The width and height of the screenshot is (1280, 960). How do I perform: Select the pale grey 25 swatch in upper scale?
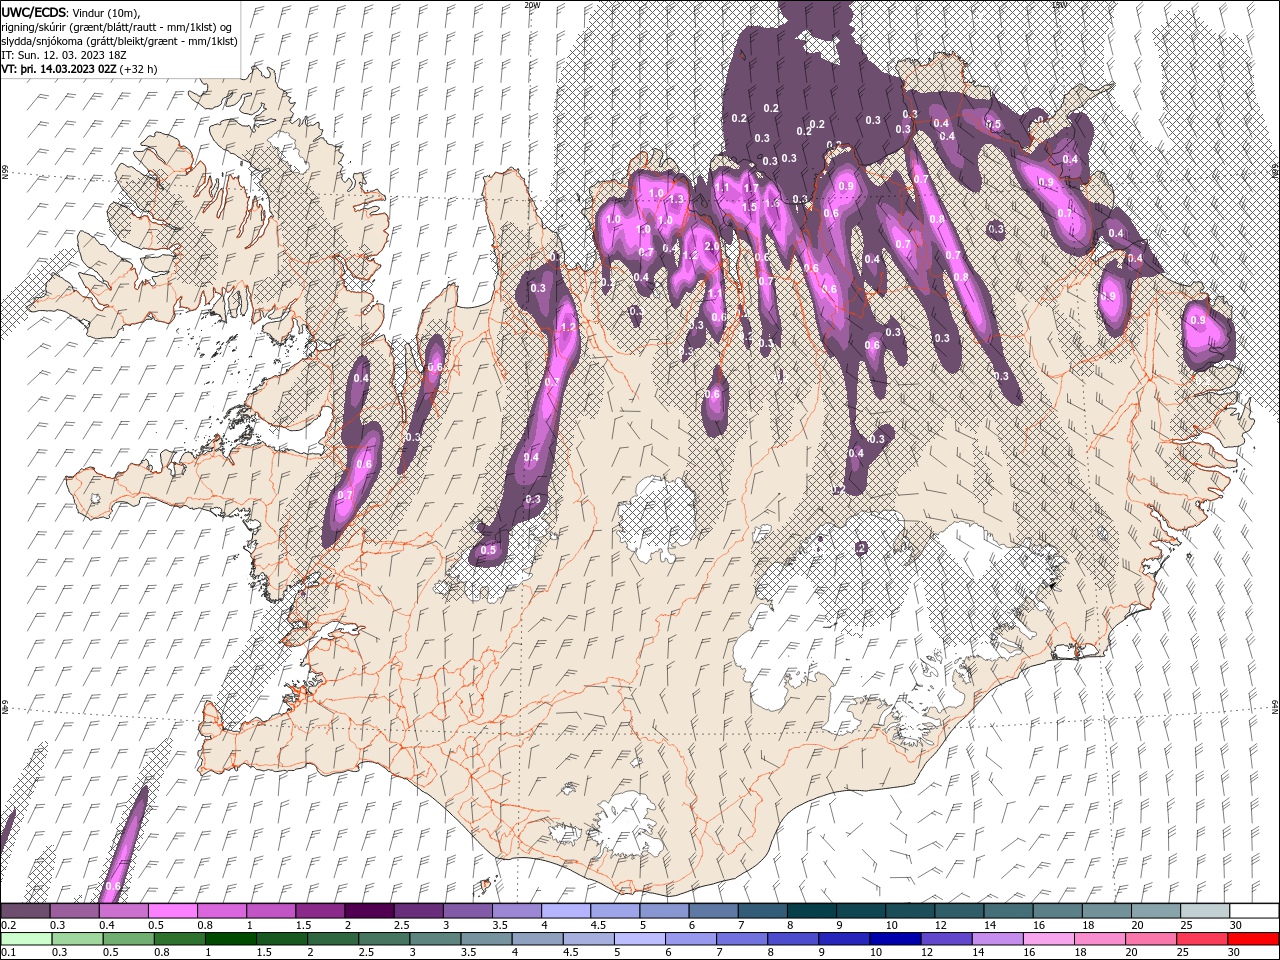tap(1205, 911)
